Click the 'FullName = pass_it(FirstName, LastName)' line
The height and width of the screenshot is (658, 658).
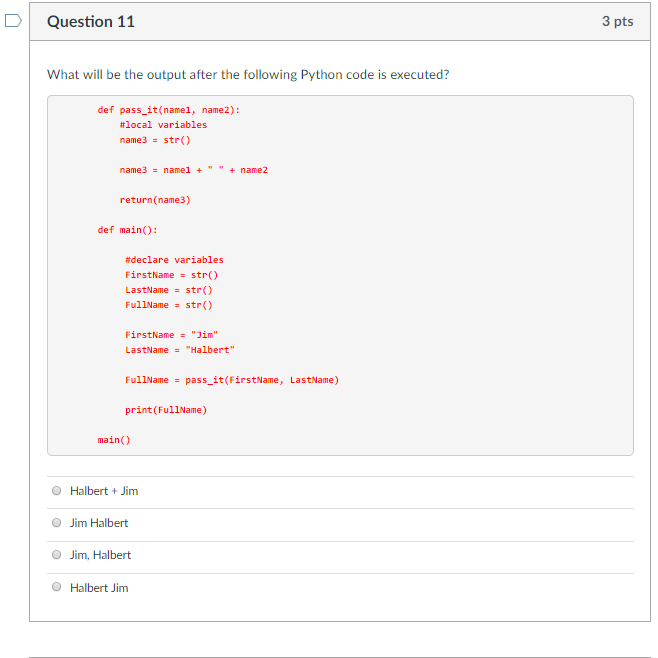(232, 380)
